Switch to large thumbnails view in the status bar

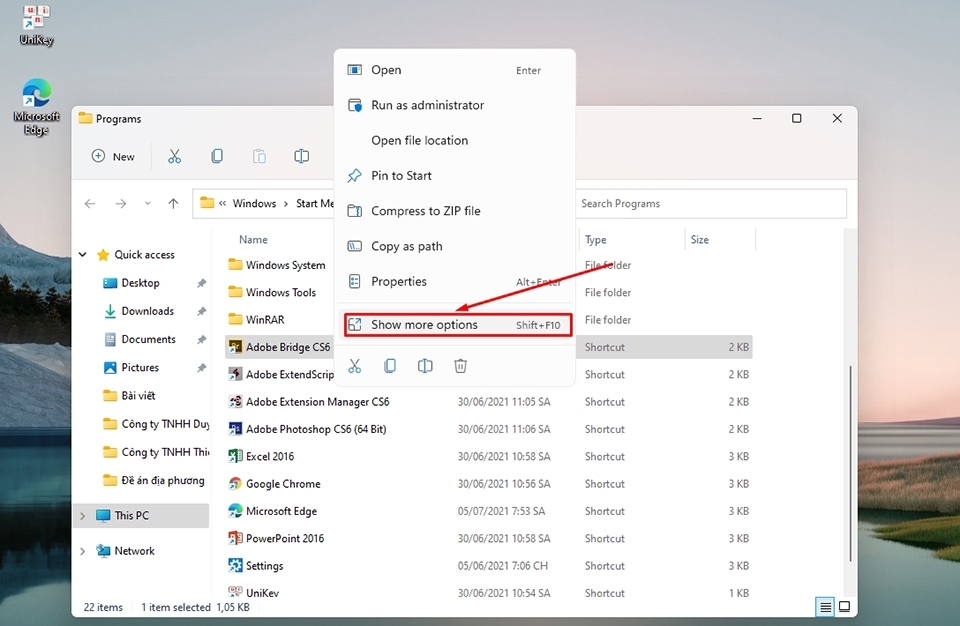[844, 606]
